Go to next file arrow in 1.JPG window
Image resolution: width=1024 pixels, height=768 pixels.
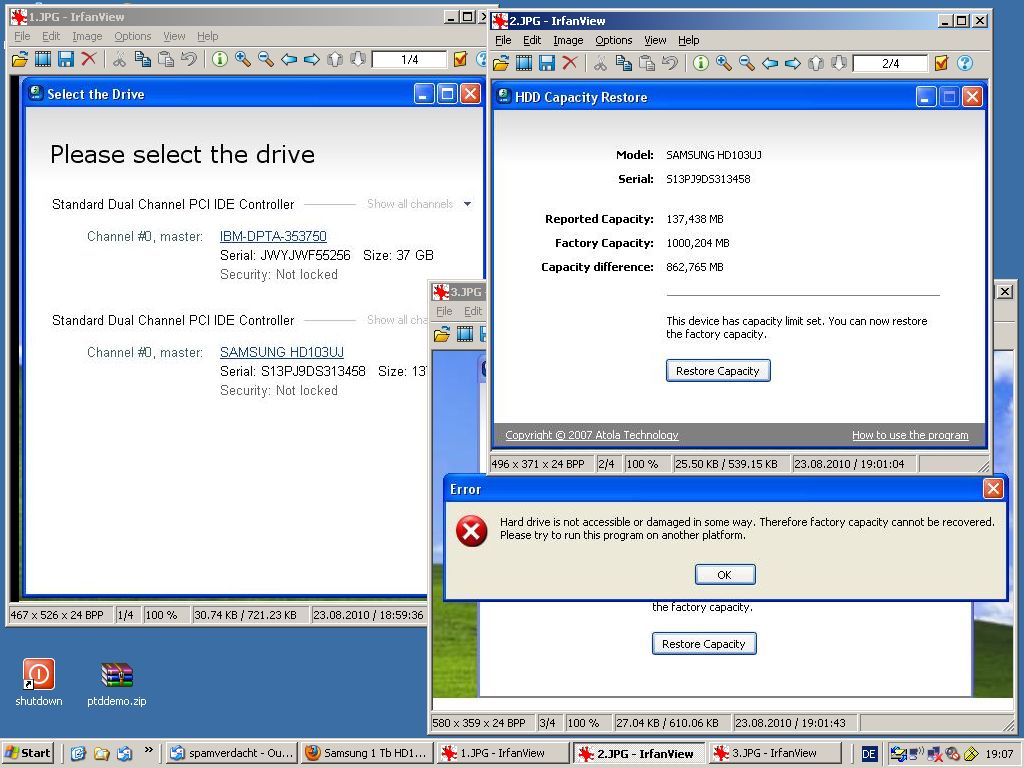point(312,59)
